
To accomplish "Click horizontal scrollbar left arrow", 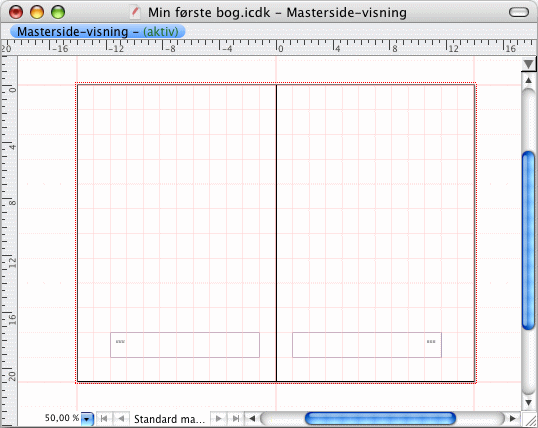I will click(x=252, y=419).
